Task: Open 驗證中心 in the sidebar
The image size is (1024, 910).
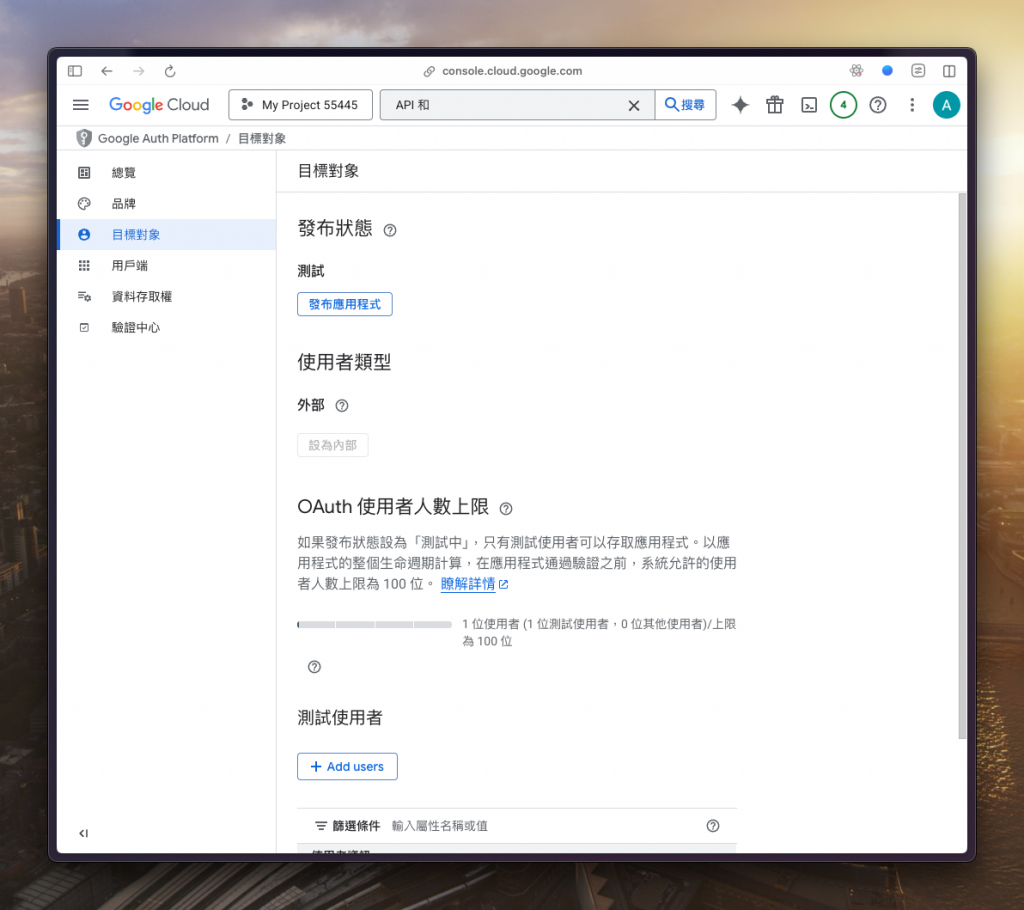Action: point(167,327)
